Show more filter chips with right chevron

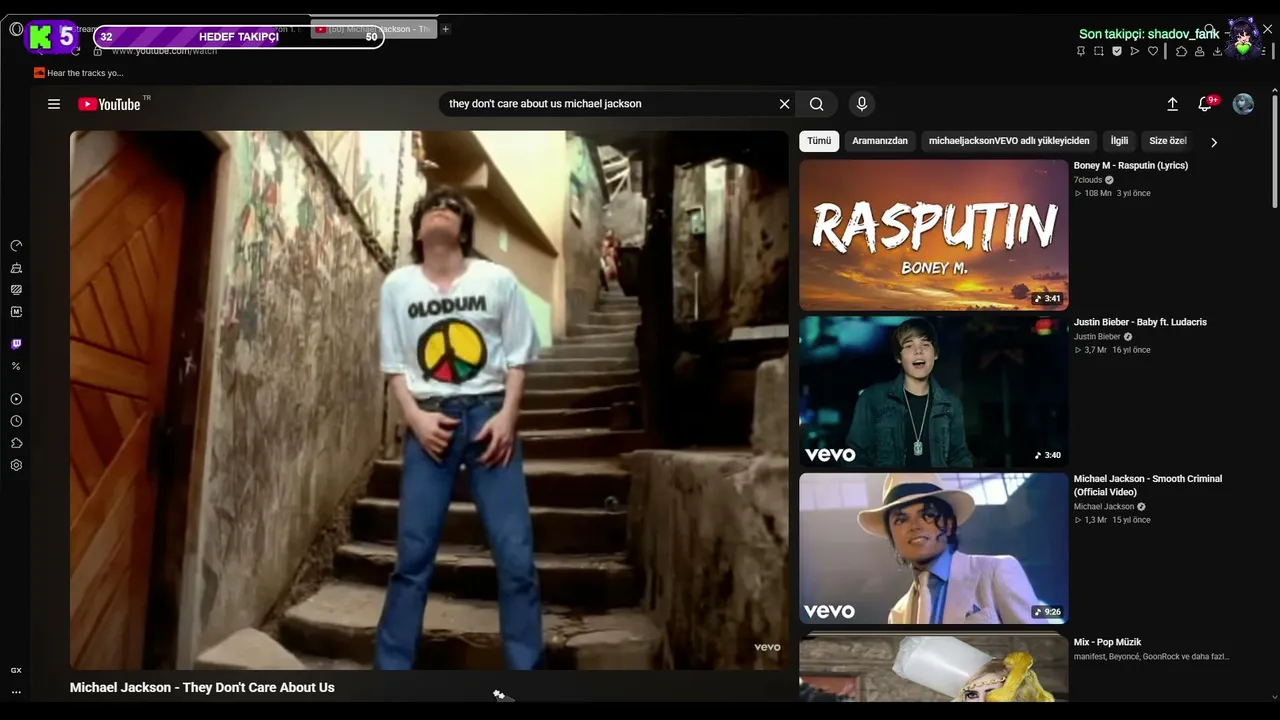pyautogui.click(x=1214, y=142)
